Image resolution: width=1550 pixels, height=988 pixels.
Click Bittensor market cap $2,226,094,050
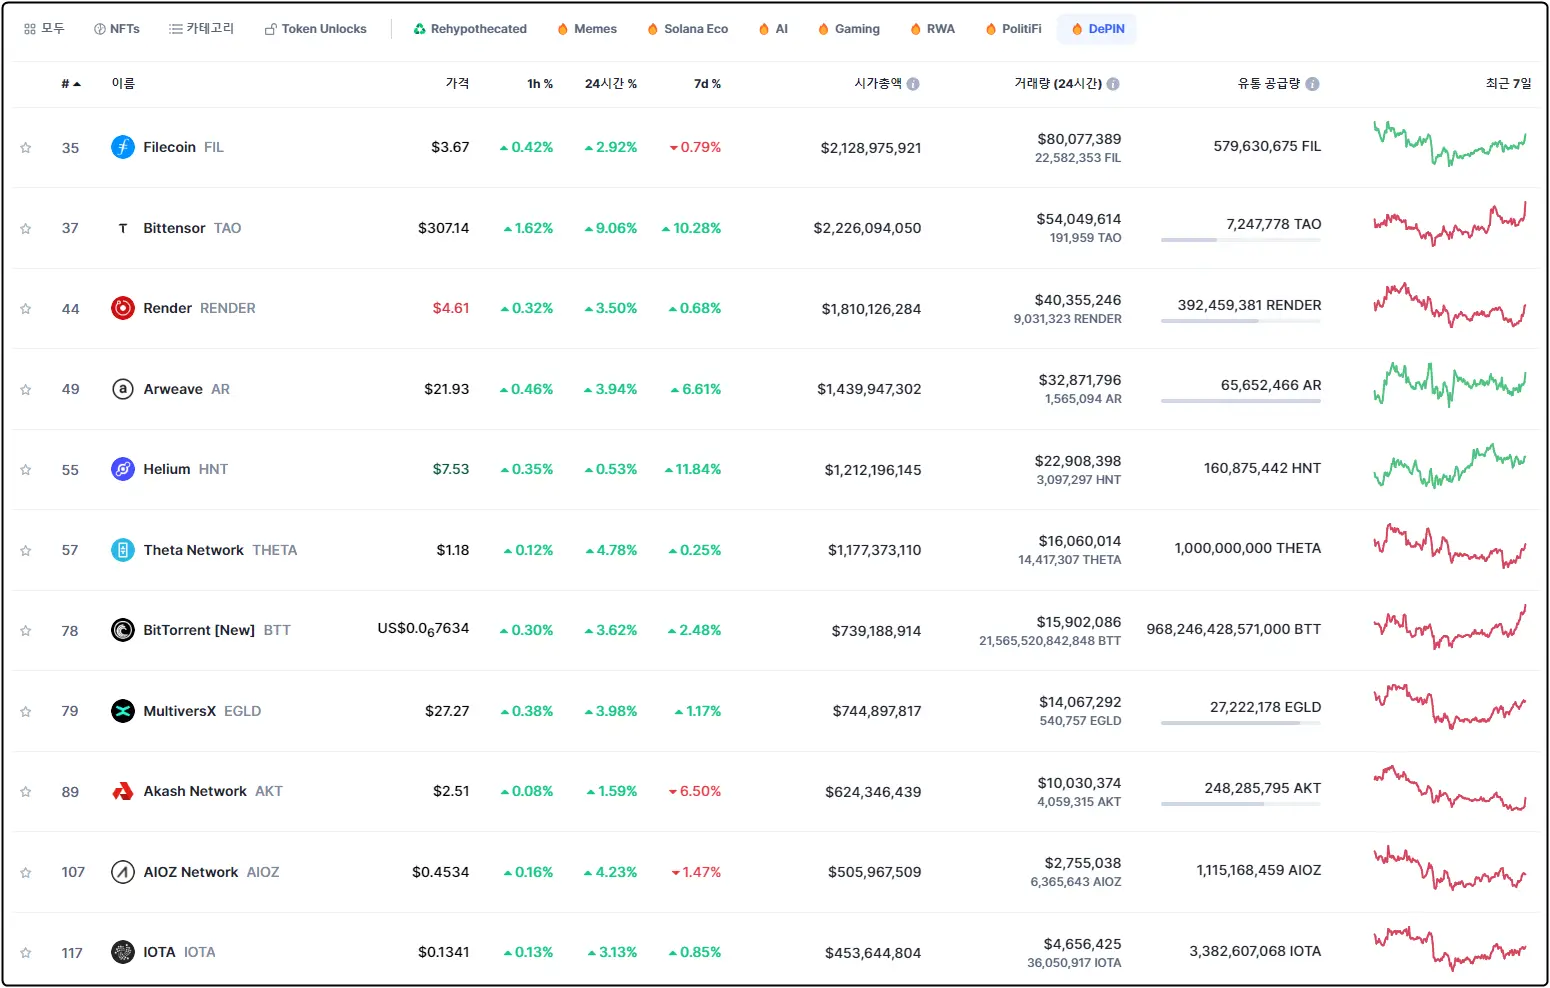pos(867,228)
